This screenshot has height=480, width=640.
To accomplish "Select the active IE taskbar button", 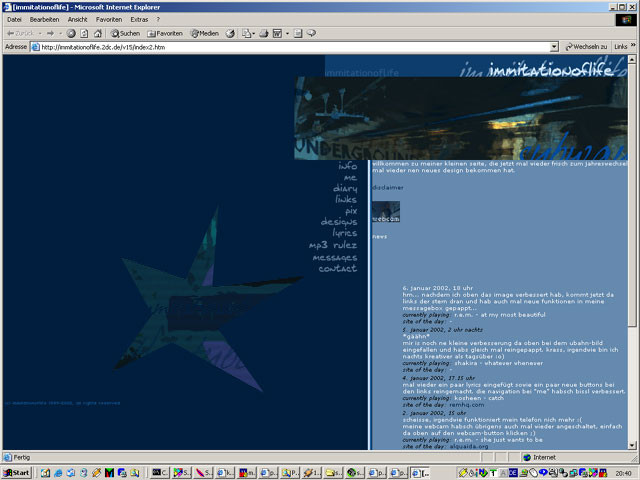I will (420, 473).
